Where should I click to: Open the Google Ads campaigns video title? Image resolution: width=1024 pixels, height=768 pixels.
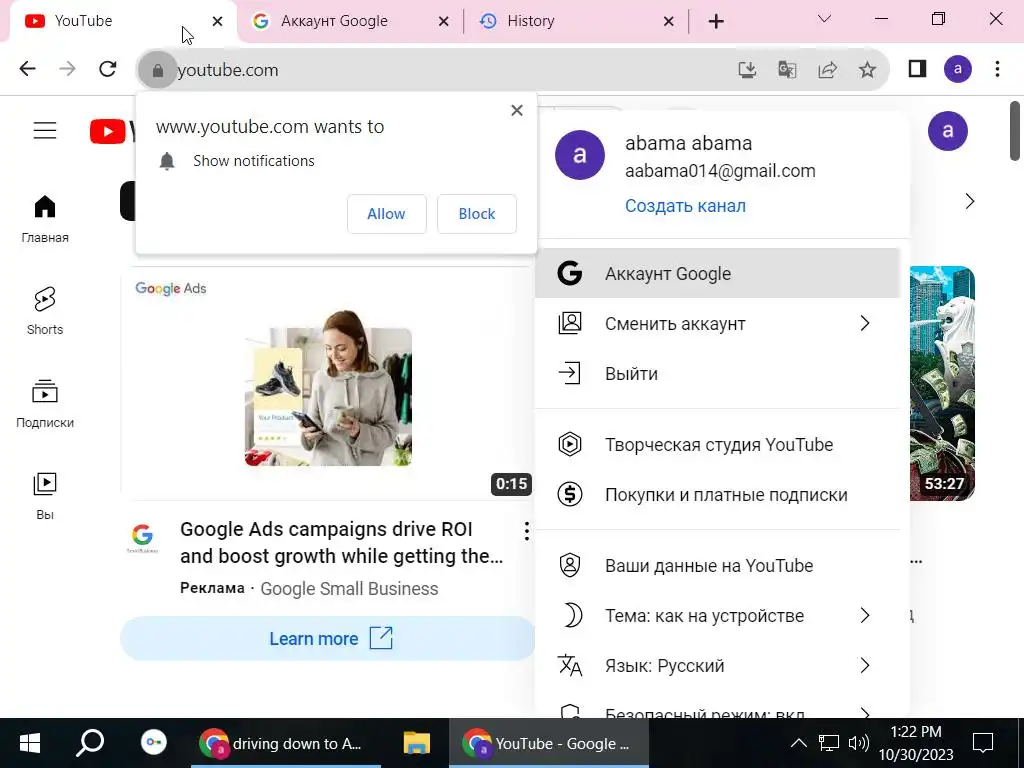point(342,542)
